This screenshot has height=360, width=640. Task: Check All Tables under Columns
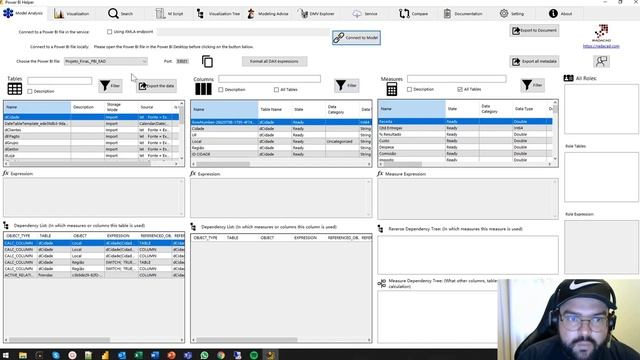click(x=276, y=89)
